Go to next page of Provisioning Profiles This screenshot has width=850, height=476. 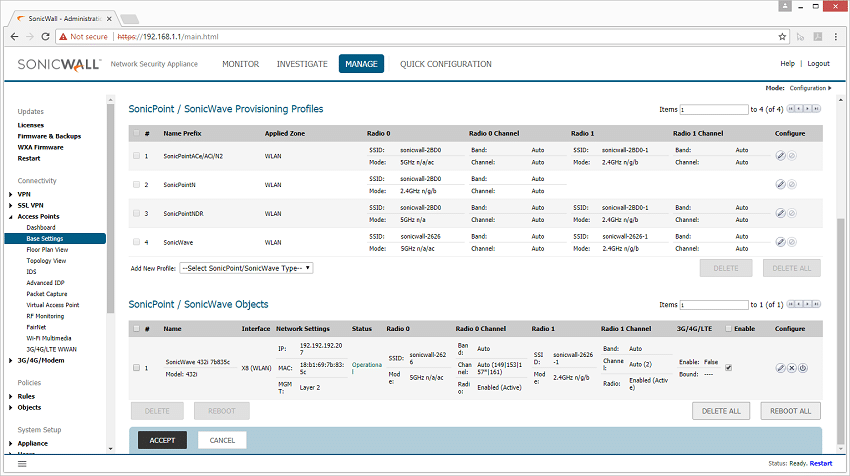click(x=808, y=109)
